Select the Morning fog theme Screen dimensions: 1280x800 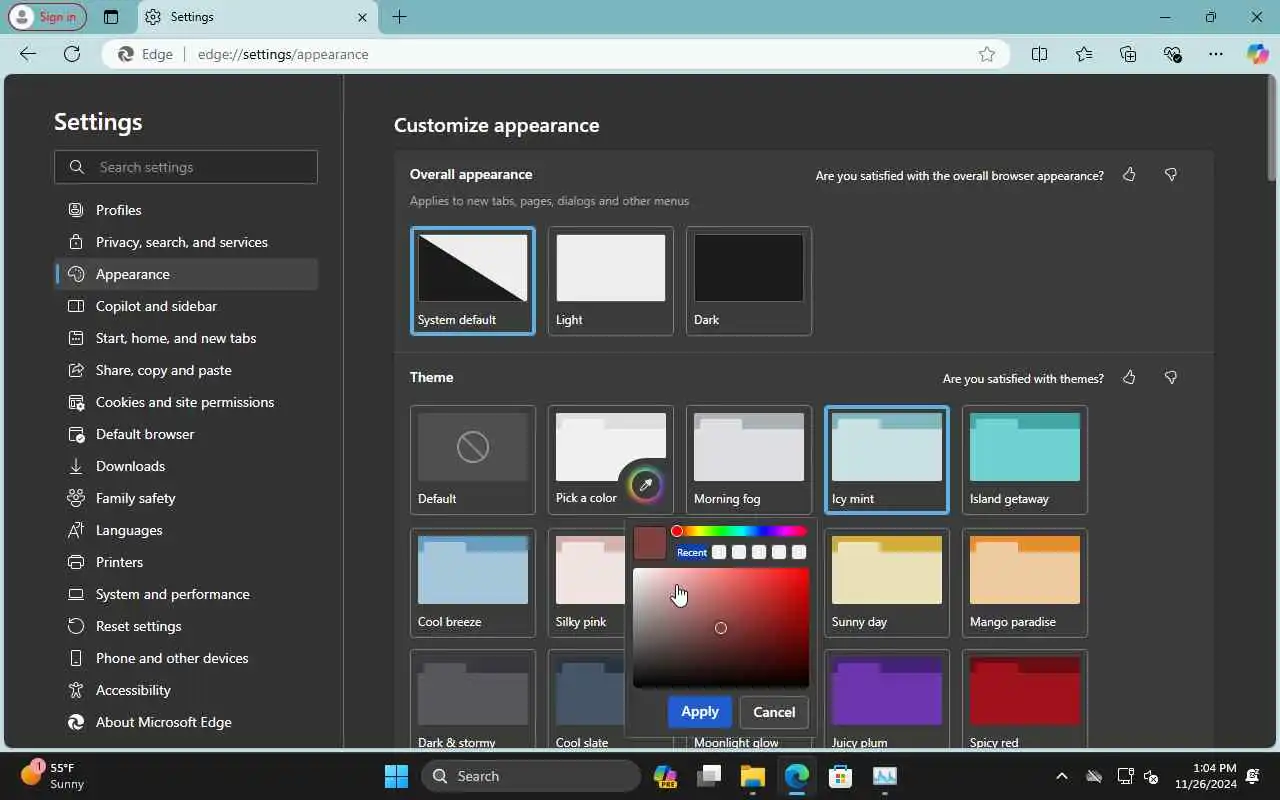pyautogui.click(x=749, y=459)
